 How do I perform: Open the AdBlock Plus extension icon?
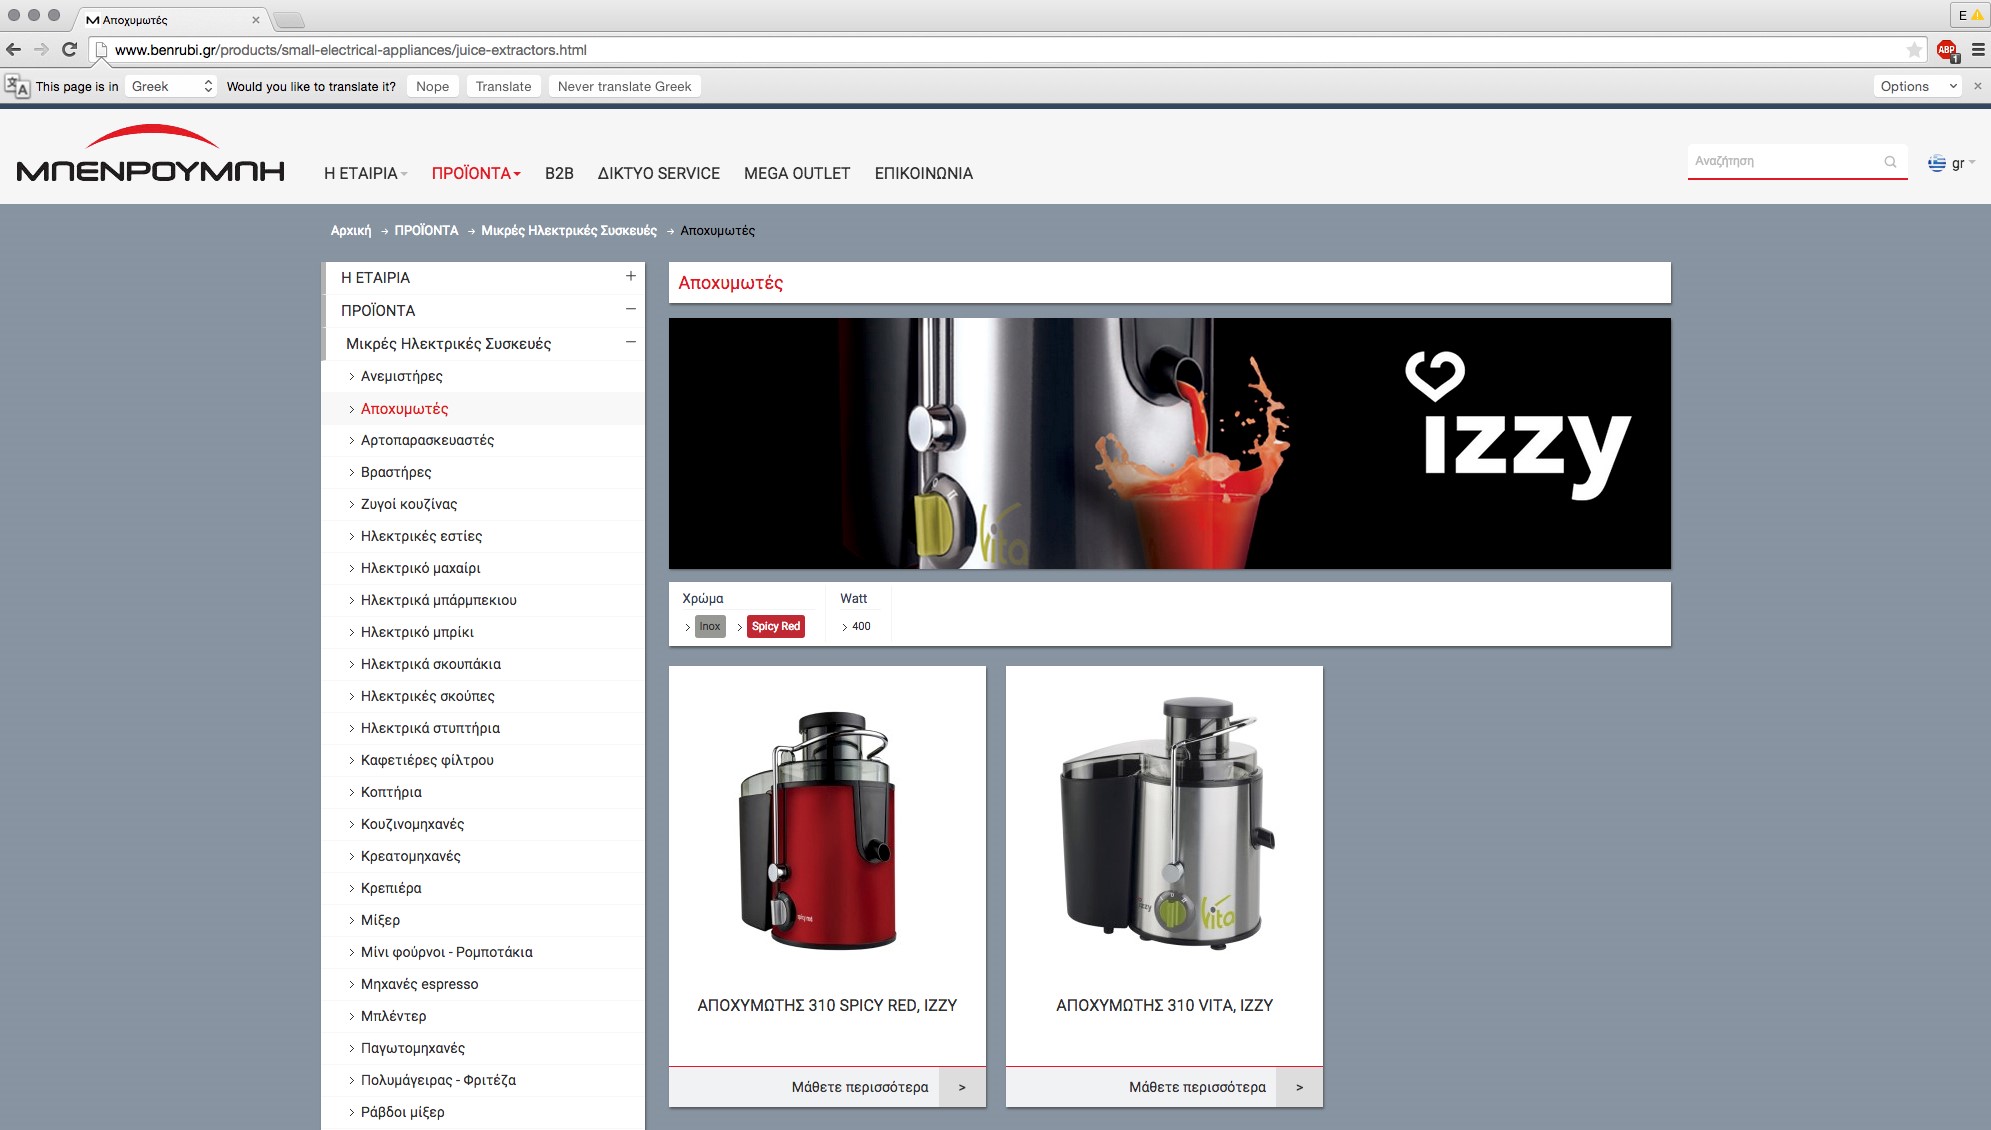pyautogui.click(x=1946, y=49)
